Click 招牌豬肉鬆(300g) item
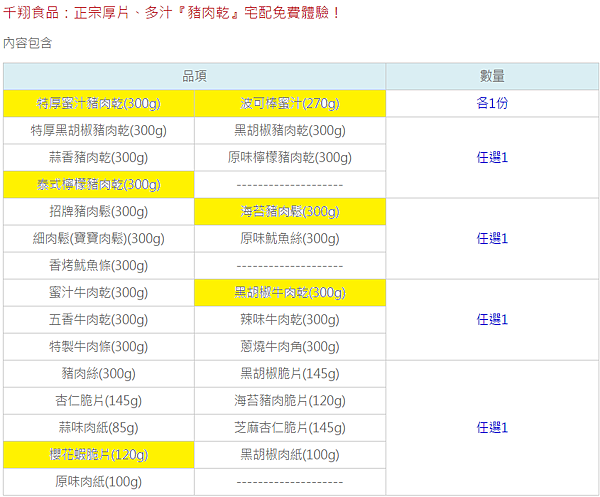This screenshot has height=497, width=600. [99, 212]
